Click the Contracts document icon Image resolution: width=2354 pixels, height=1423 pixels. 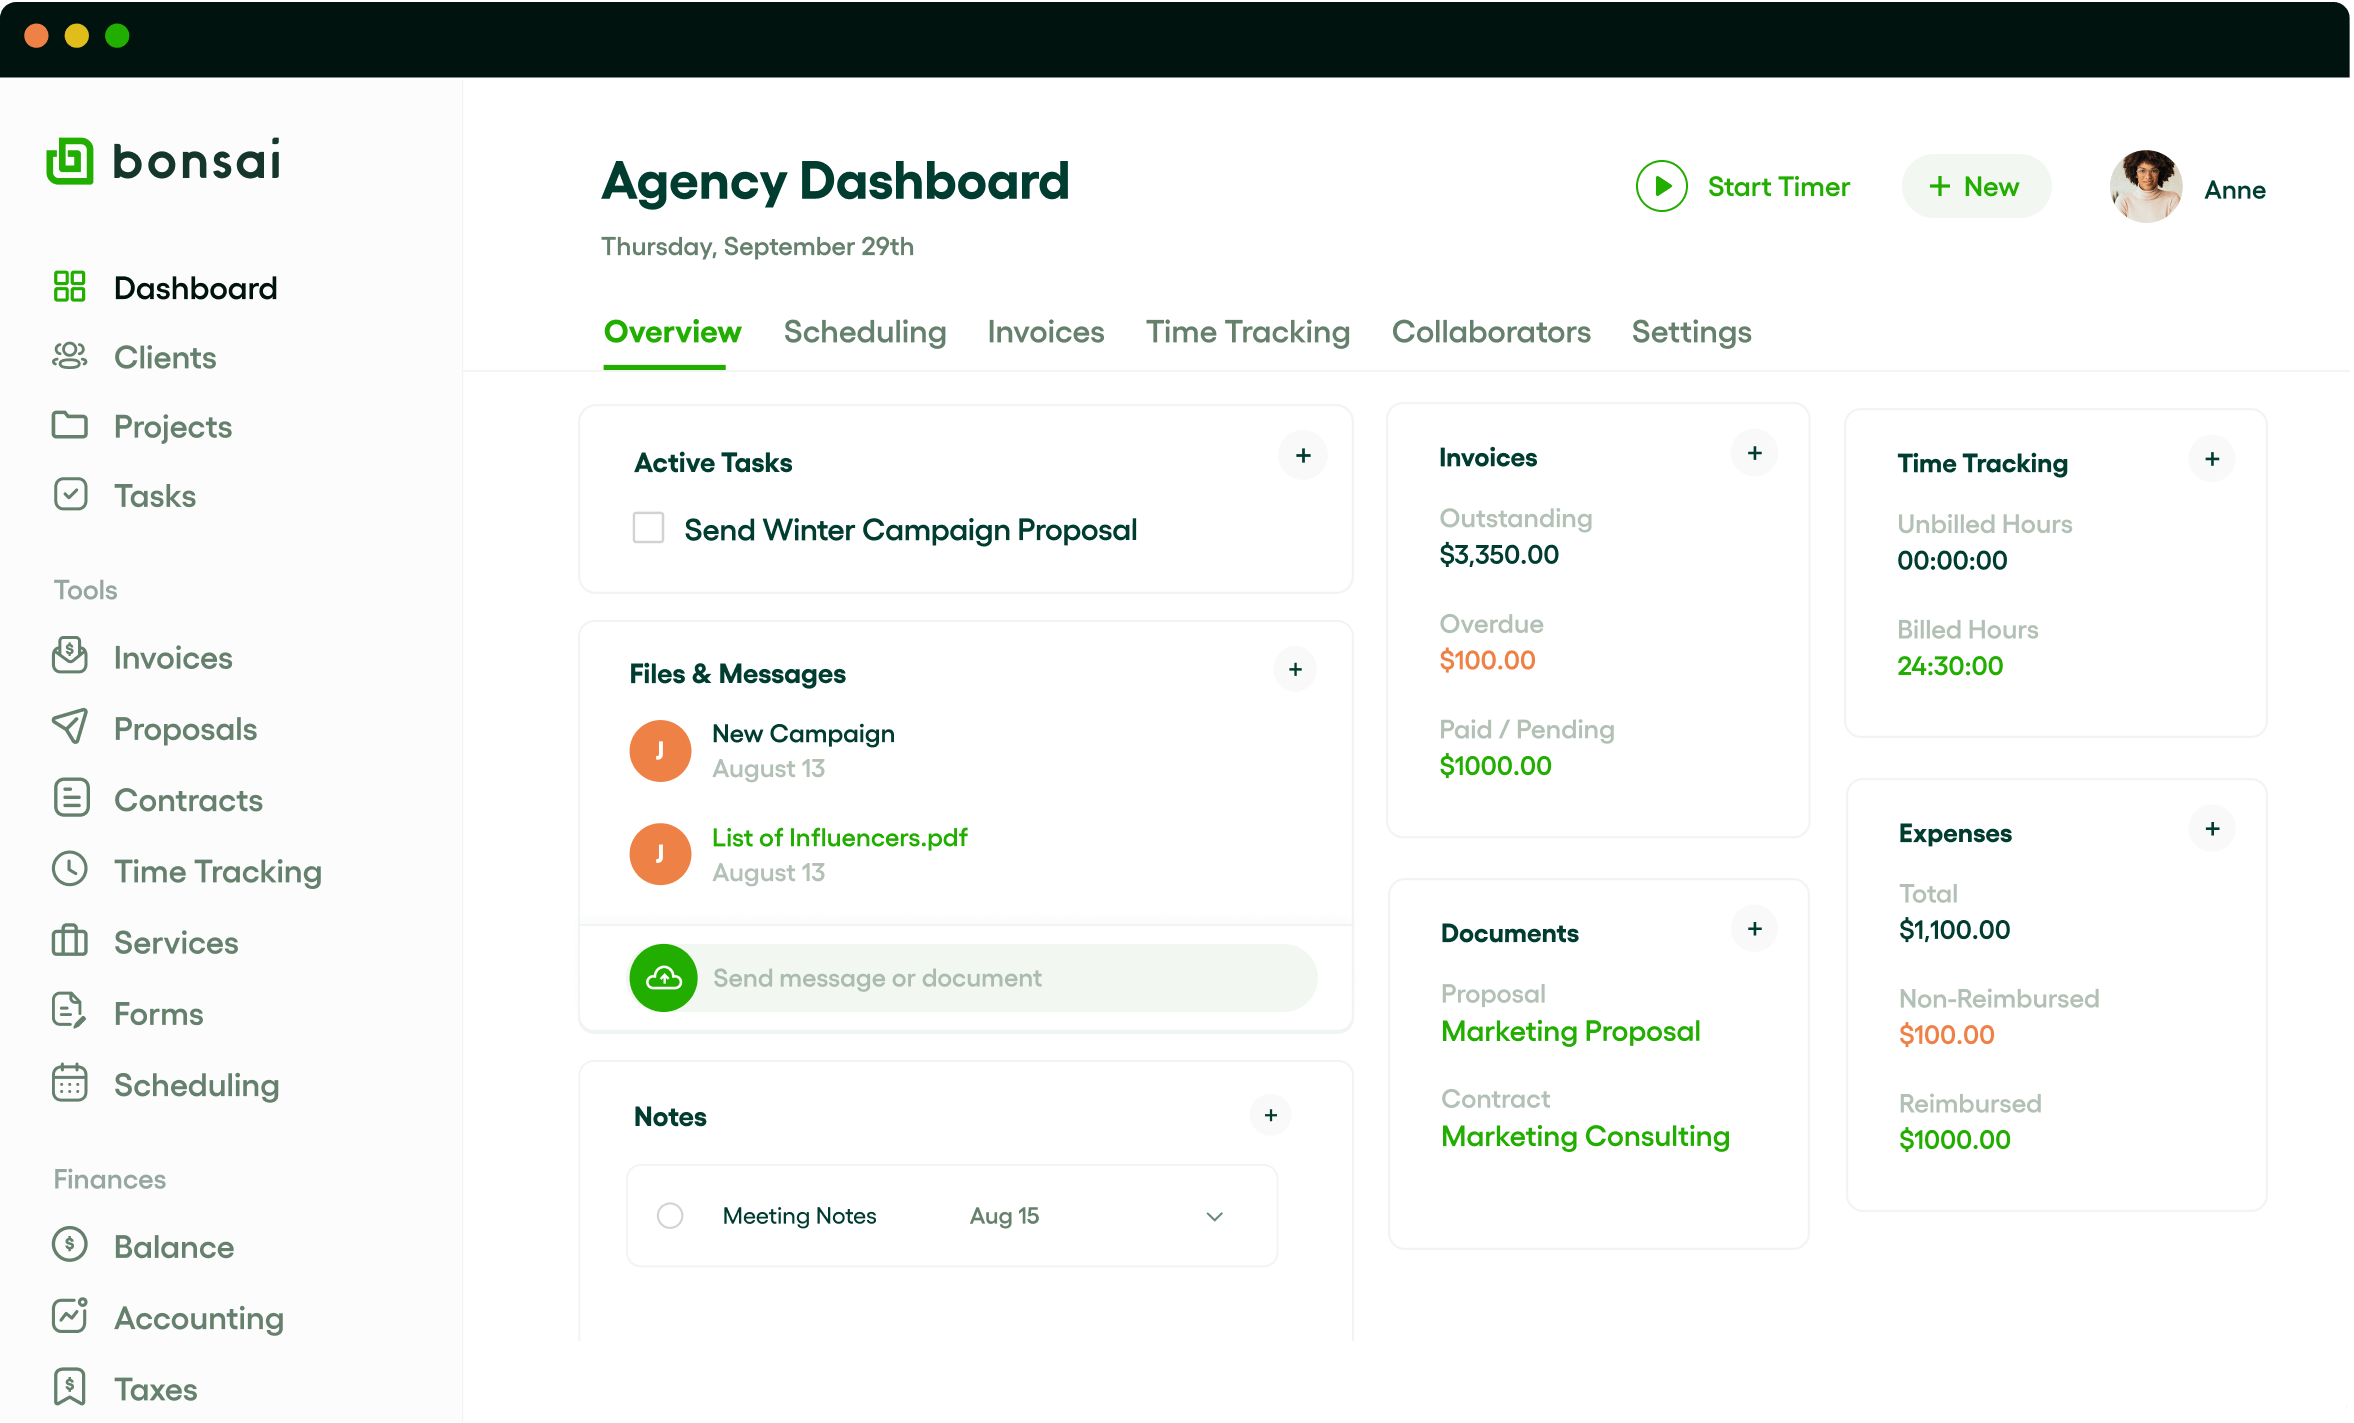[70, 798]
